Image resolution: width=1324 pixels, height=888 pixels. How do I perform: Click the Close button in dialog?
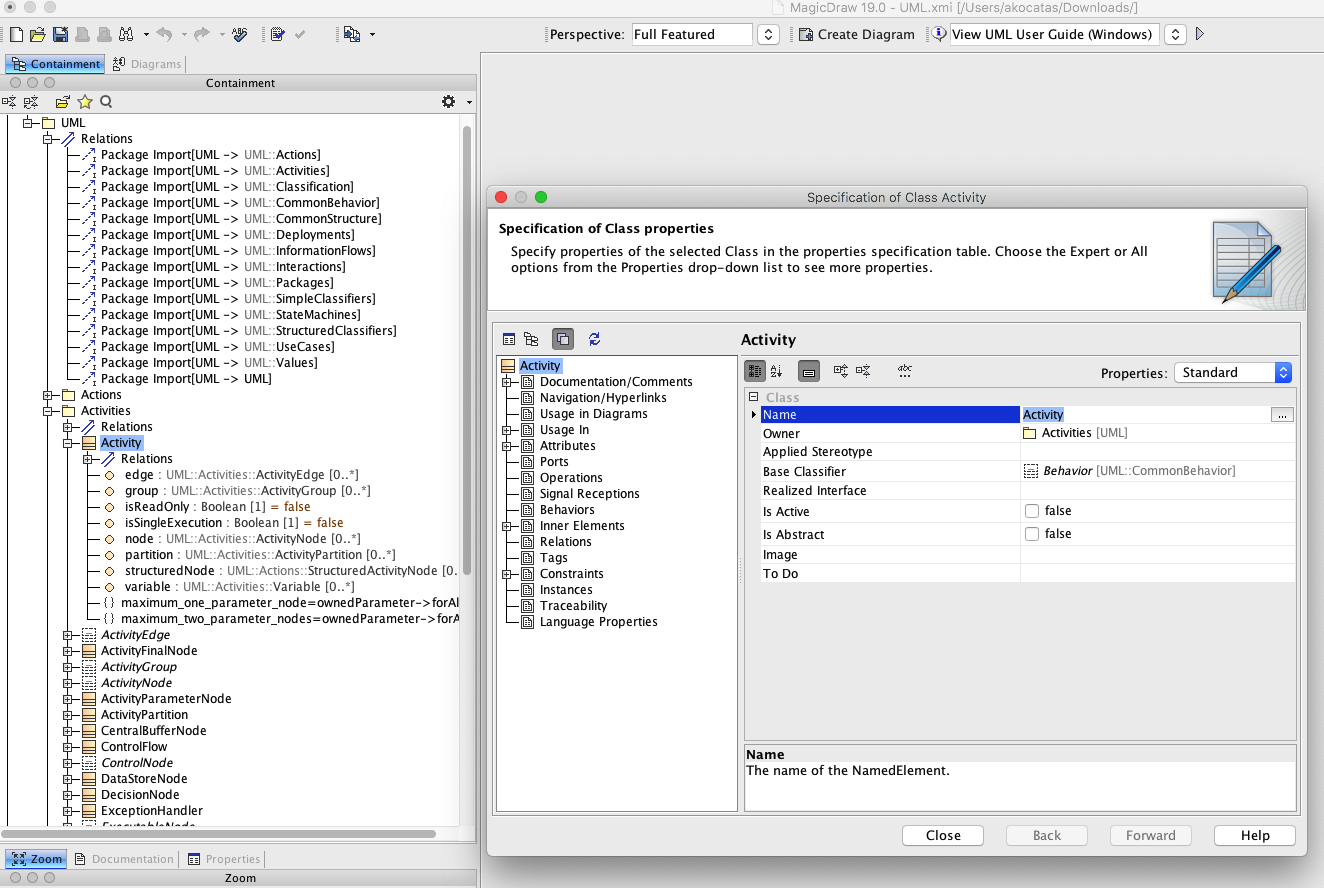click(942, 835)
